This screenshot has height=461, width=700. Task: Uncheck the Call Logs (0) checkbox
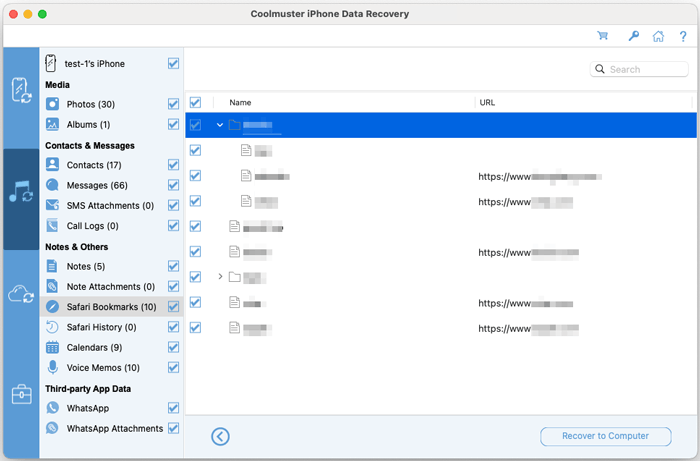pyautogui.click(x=173, y=225)
